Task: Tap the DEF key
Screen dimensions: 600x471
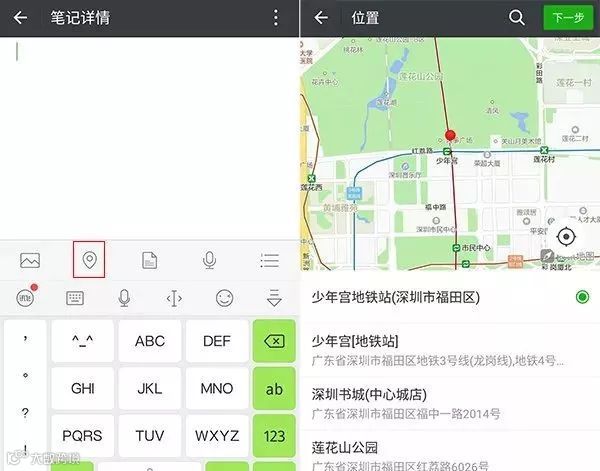Action: click(217, 341)
